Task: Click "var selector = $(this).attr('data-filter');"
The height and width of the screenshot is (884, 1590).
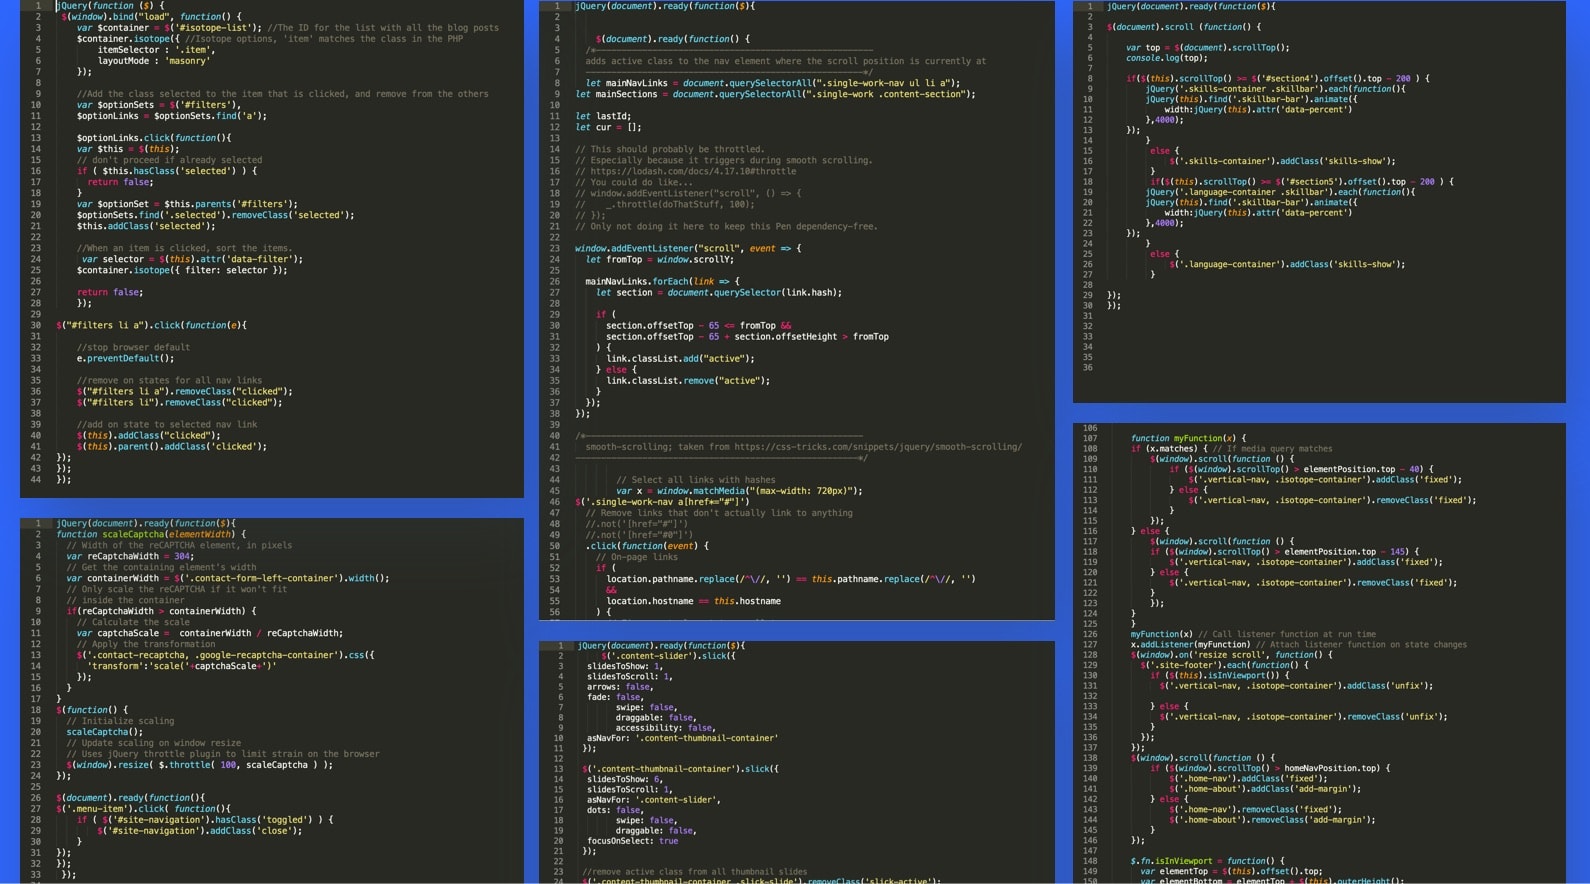Action: 192,259
